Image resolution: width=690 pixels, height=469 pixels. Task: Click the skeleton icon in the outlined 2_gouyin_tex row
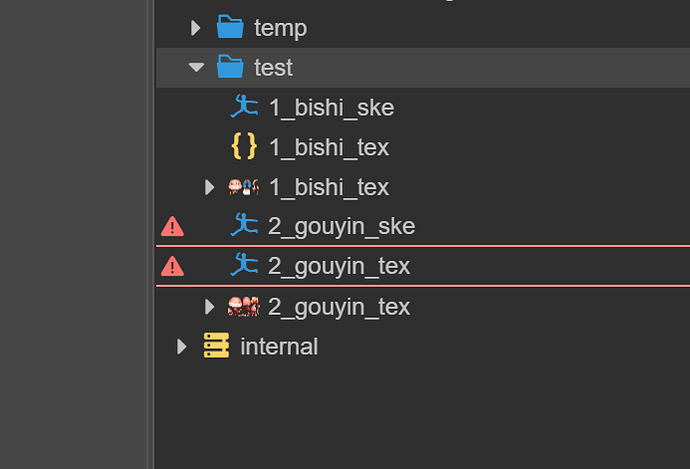[244, 266]
